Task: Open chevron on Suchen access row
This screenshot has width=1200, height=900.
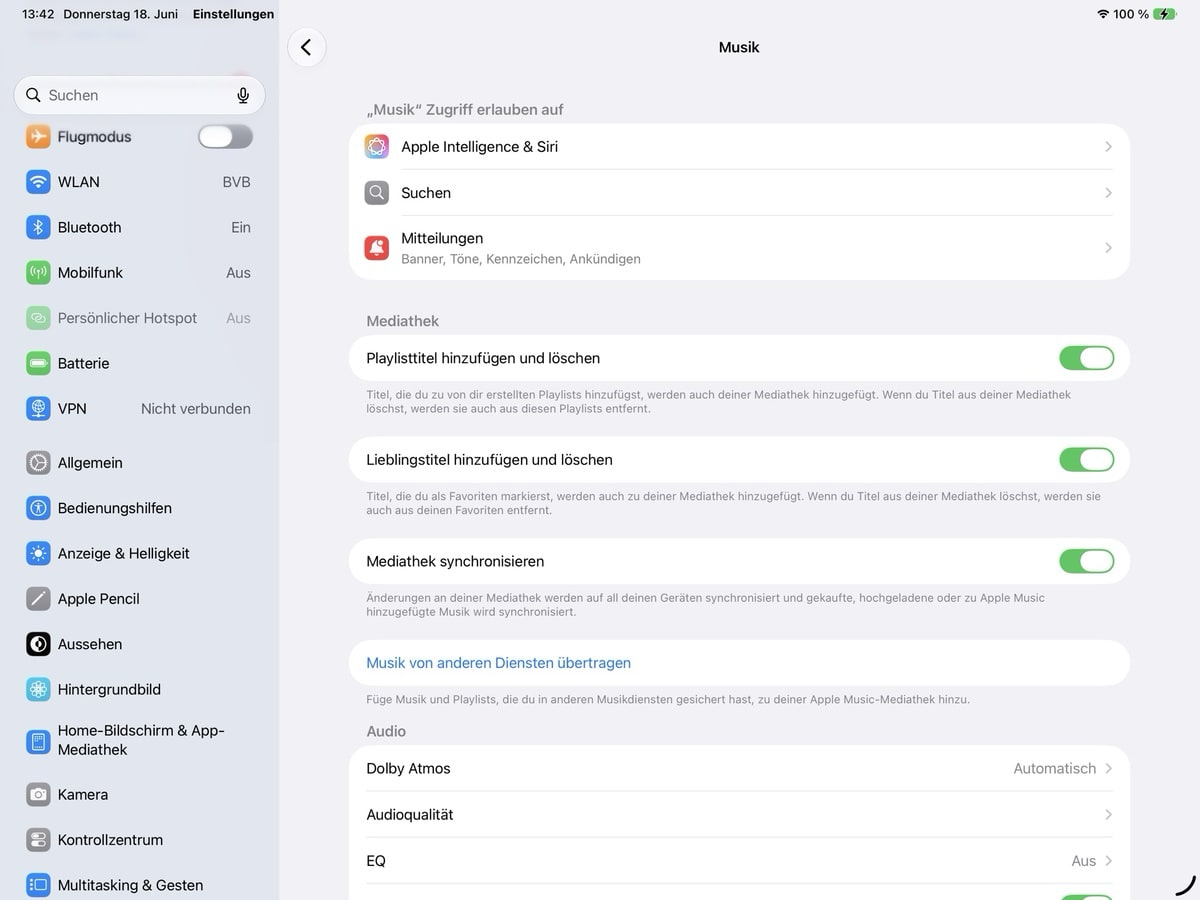Action: pyautogui.click(x=1108, y=193)
